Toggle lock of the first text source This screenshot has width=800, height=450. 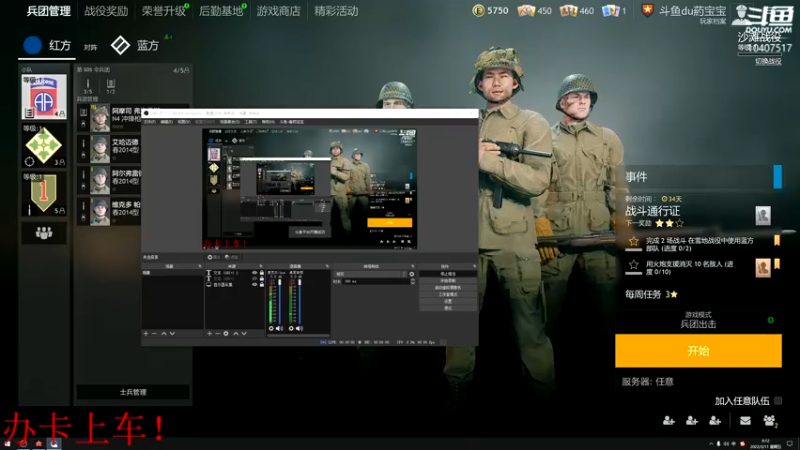(262, 273)
